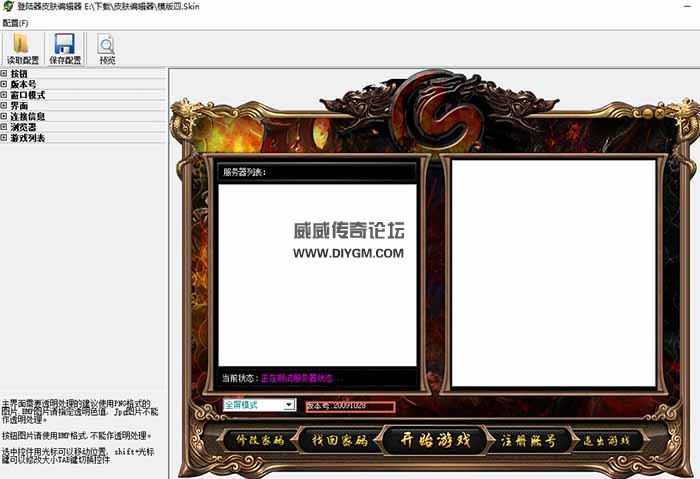
Task: Click the 注册账号 skin button
Action: [x=529, y=441]
